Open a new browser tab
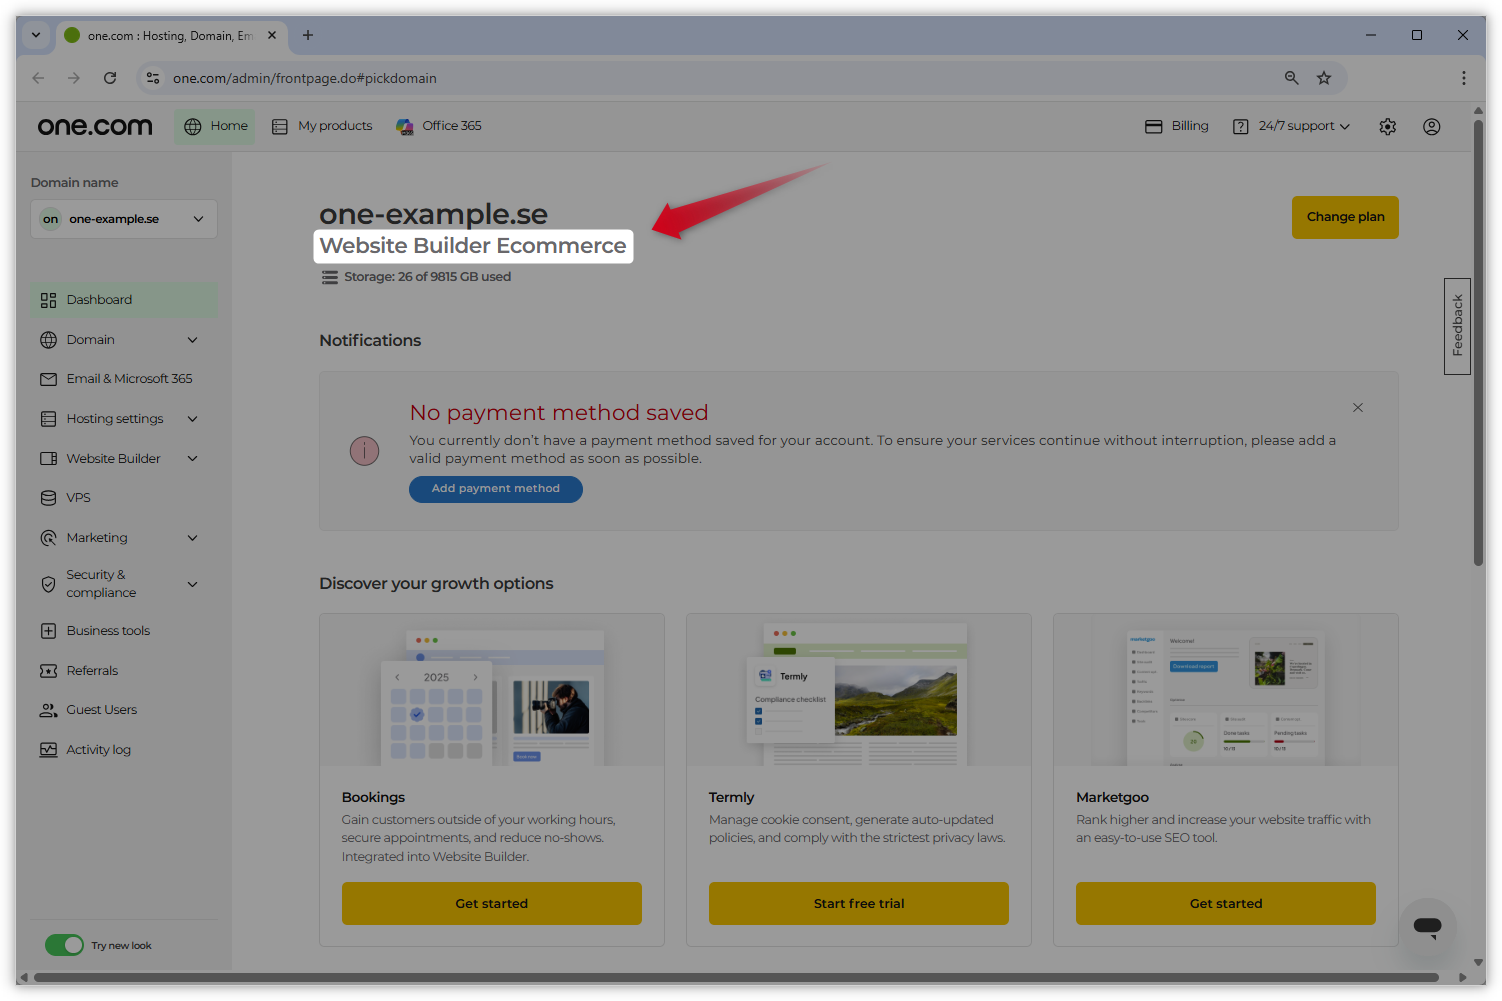Image resolution: width=1502 pixels, height=1001 pixels. [308, 35]
